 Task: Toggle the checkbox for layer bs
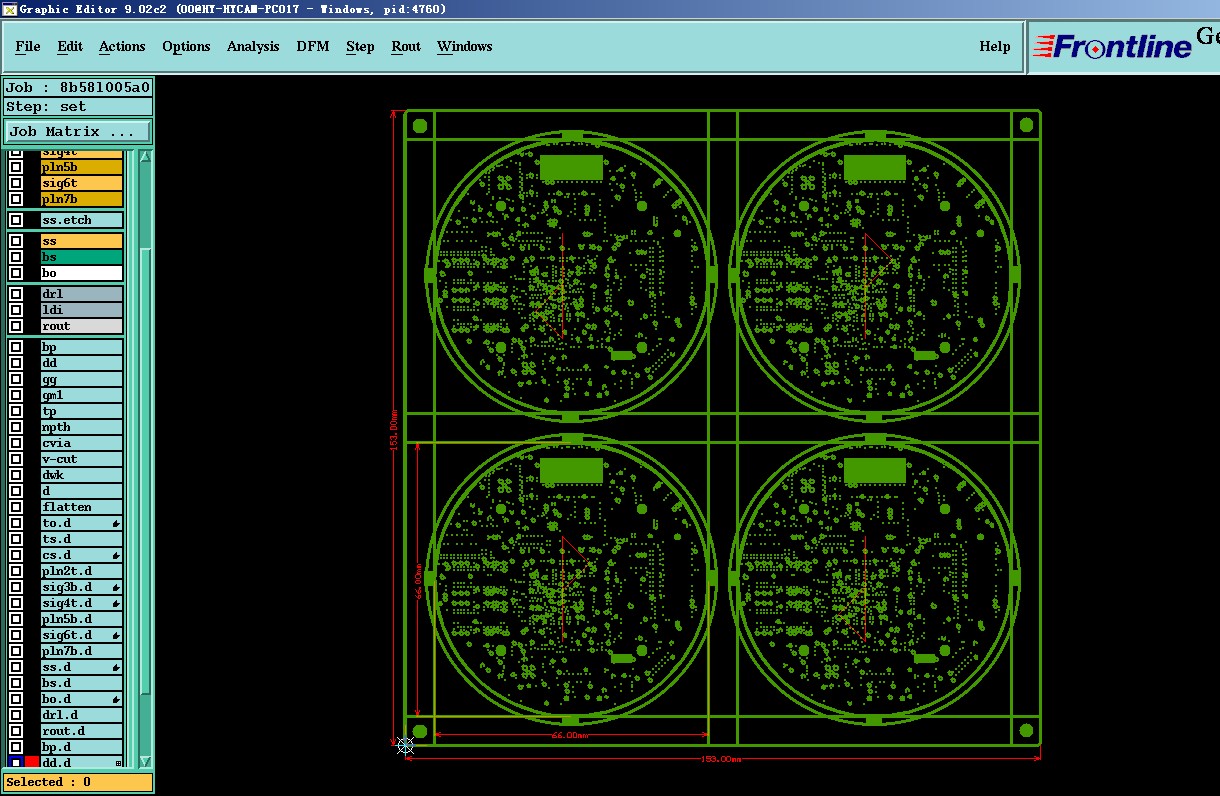pos(16,257)
